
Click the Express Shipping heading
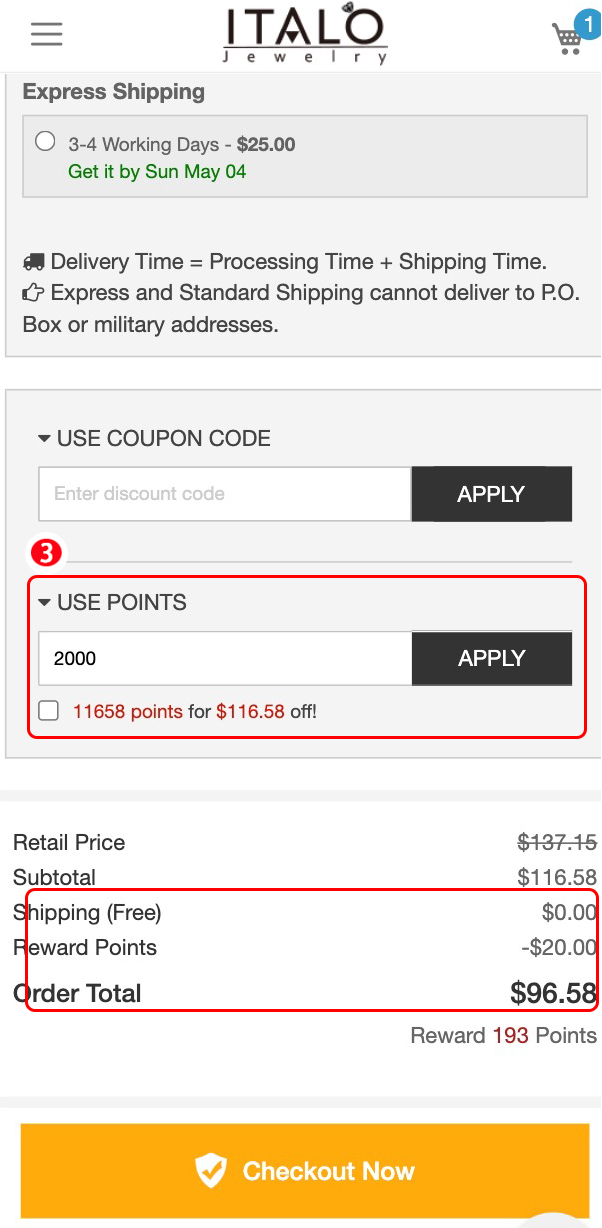click(x=114, y=92)
